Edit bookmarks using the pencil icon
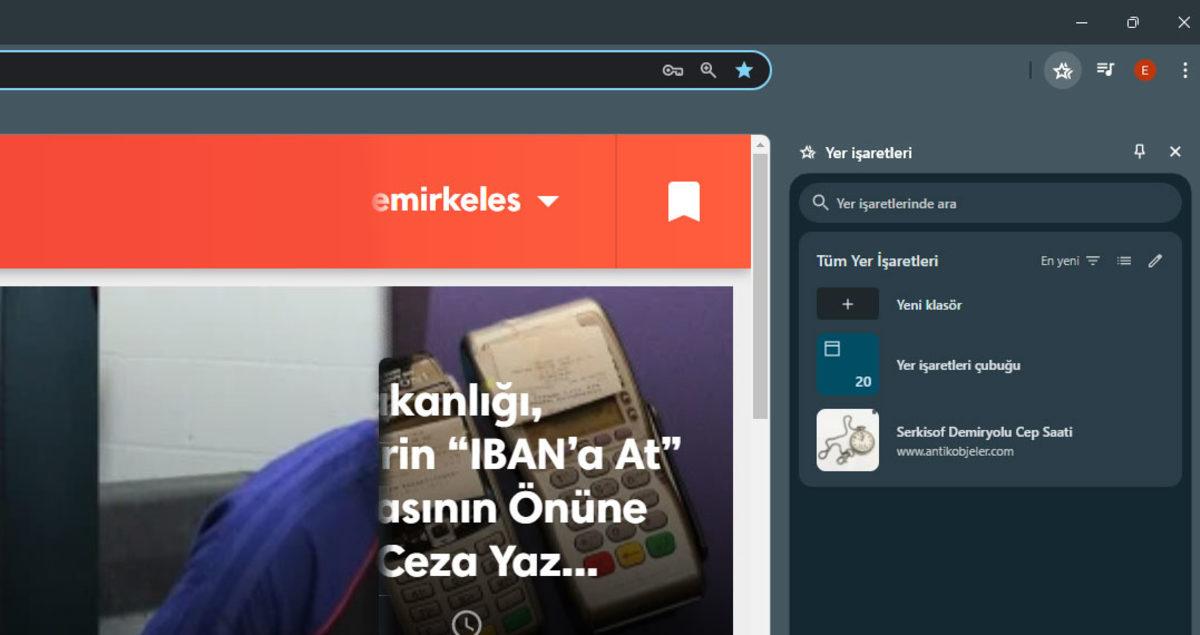The width and height of the screenshot is (1200, 635). 1155,260
